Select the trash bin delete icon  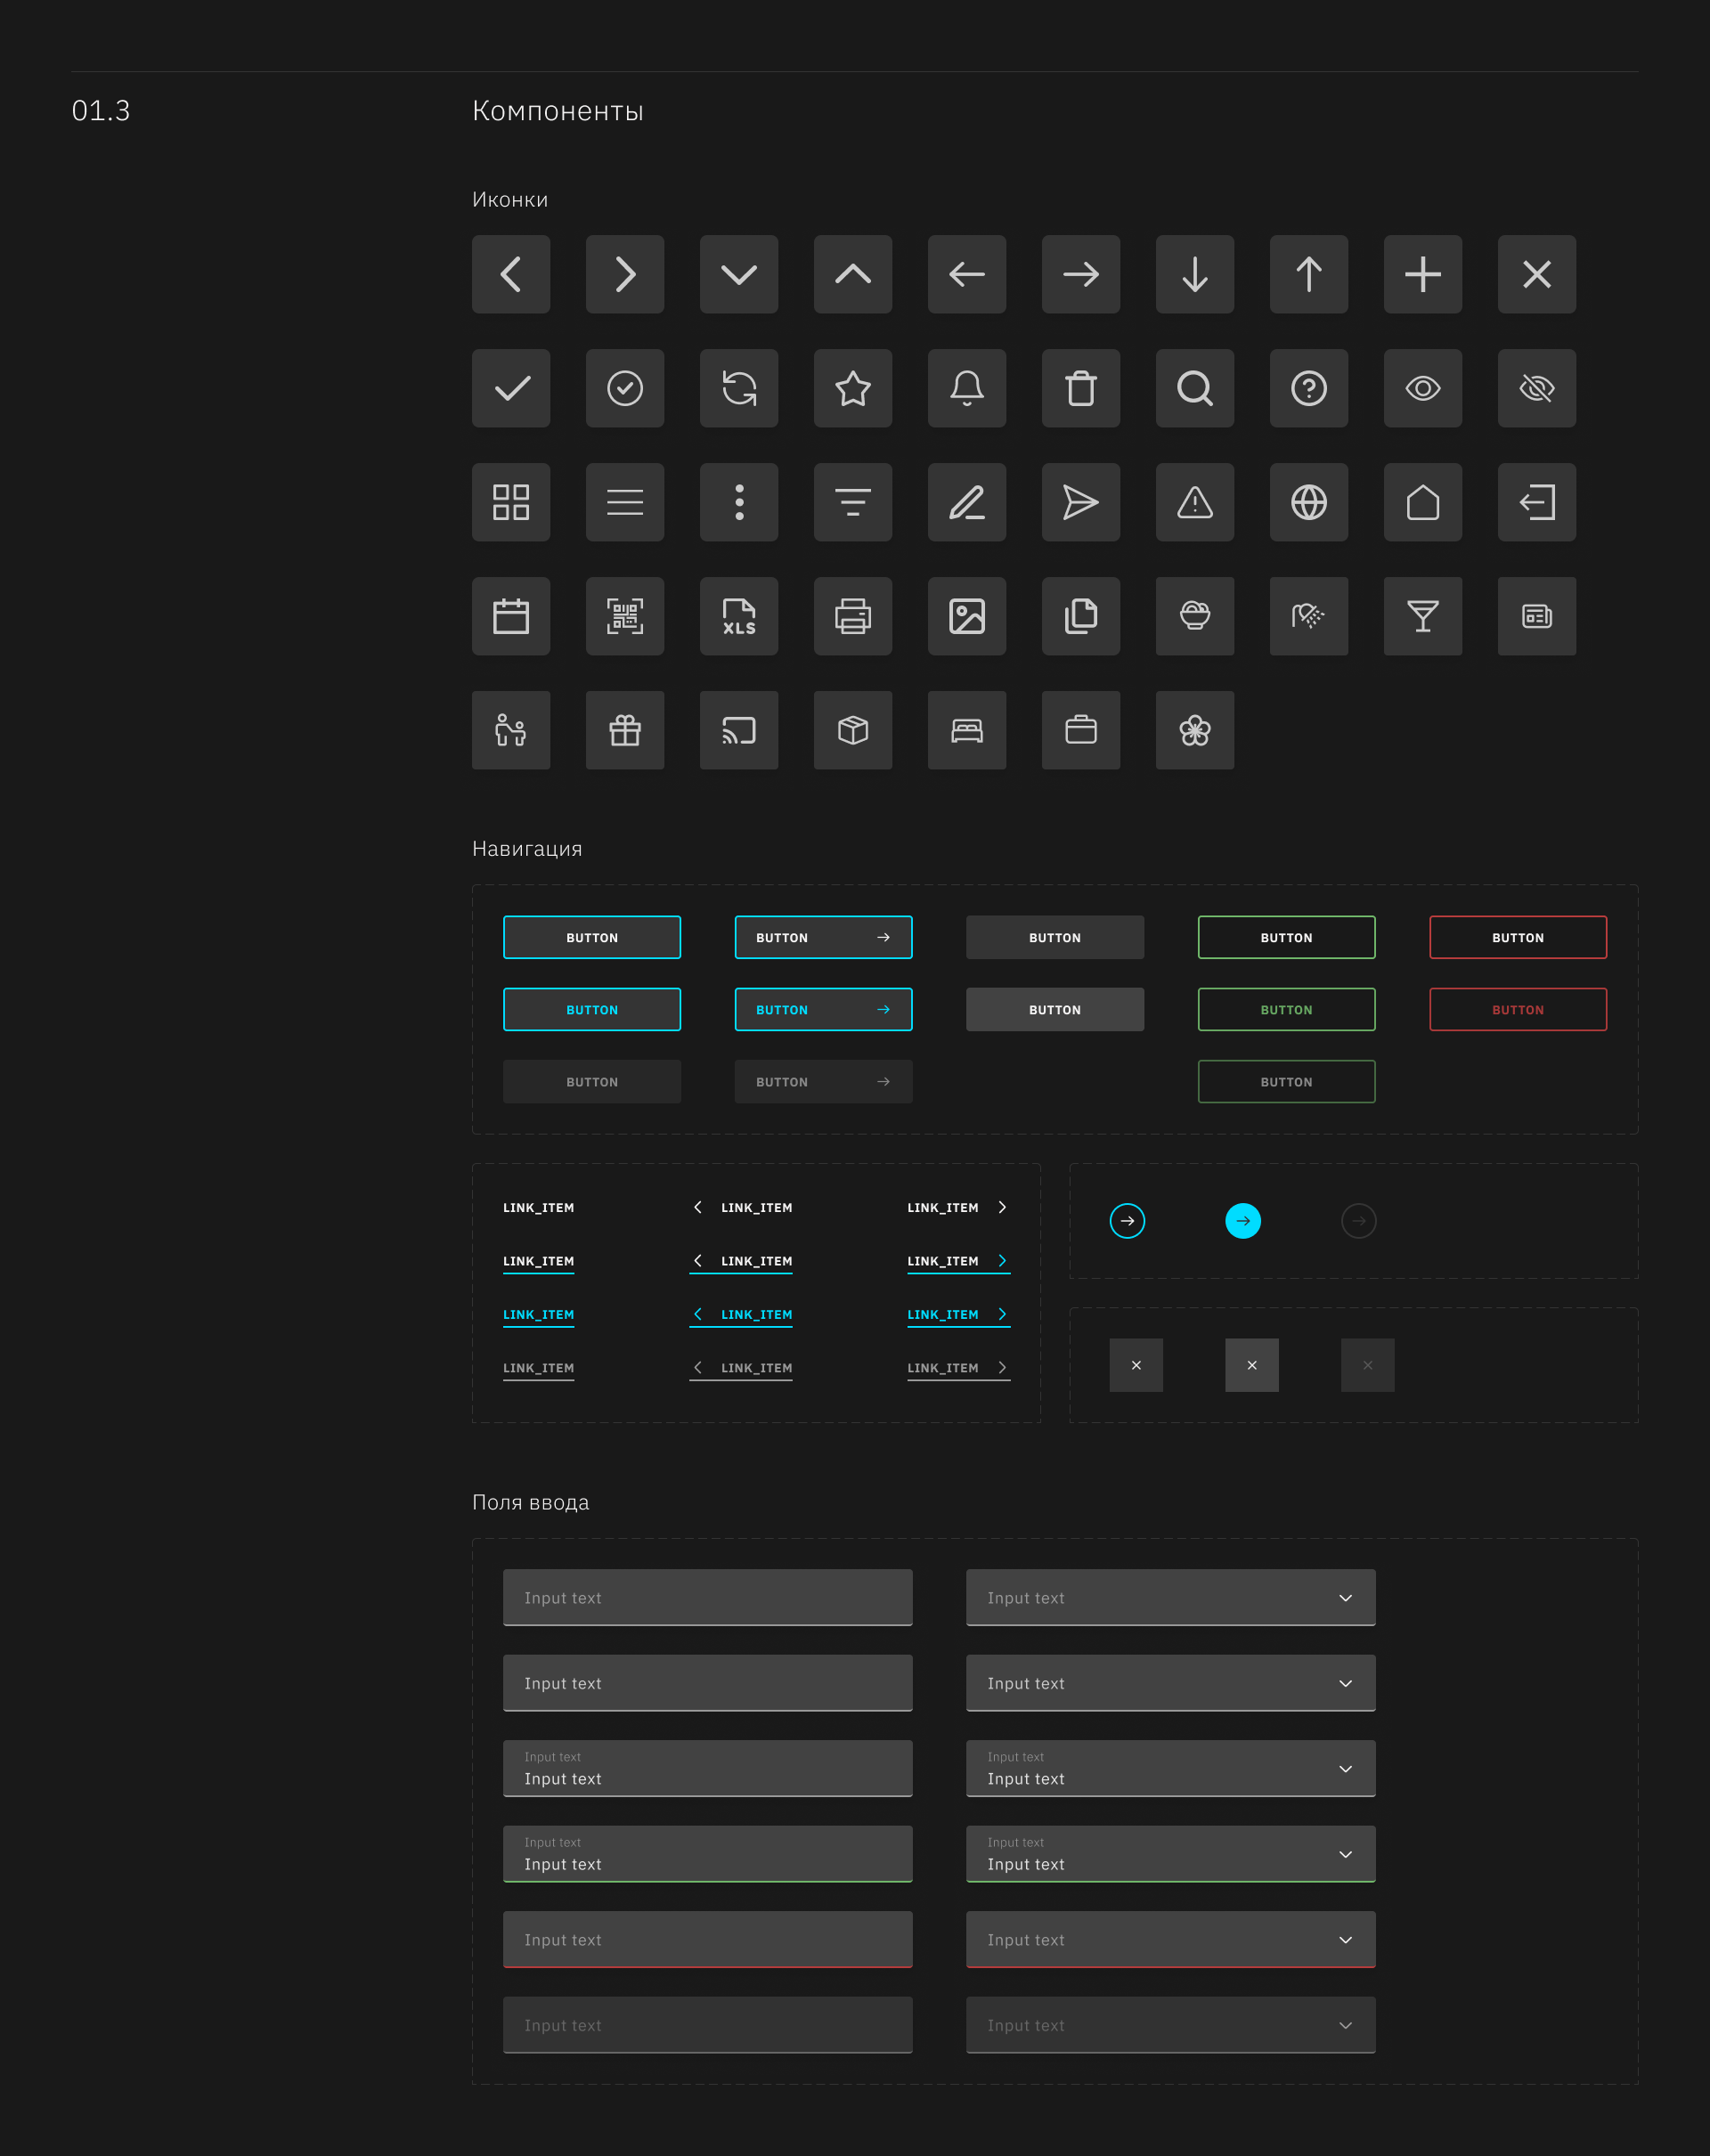click(1081, 388)
